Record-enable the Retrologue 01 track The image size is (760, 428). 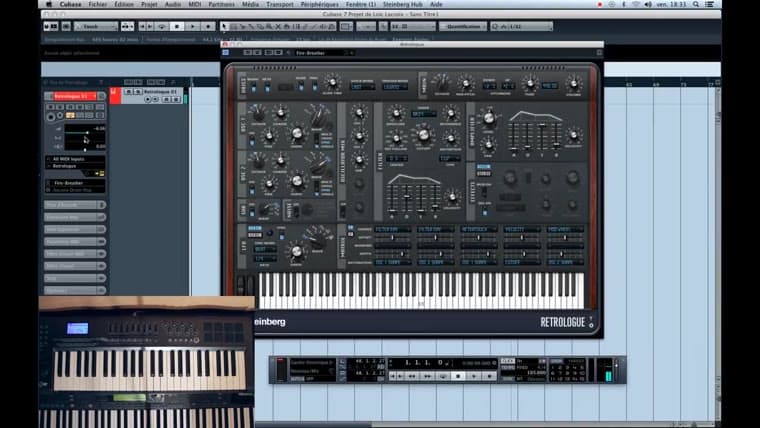[x=148, y=99]
